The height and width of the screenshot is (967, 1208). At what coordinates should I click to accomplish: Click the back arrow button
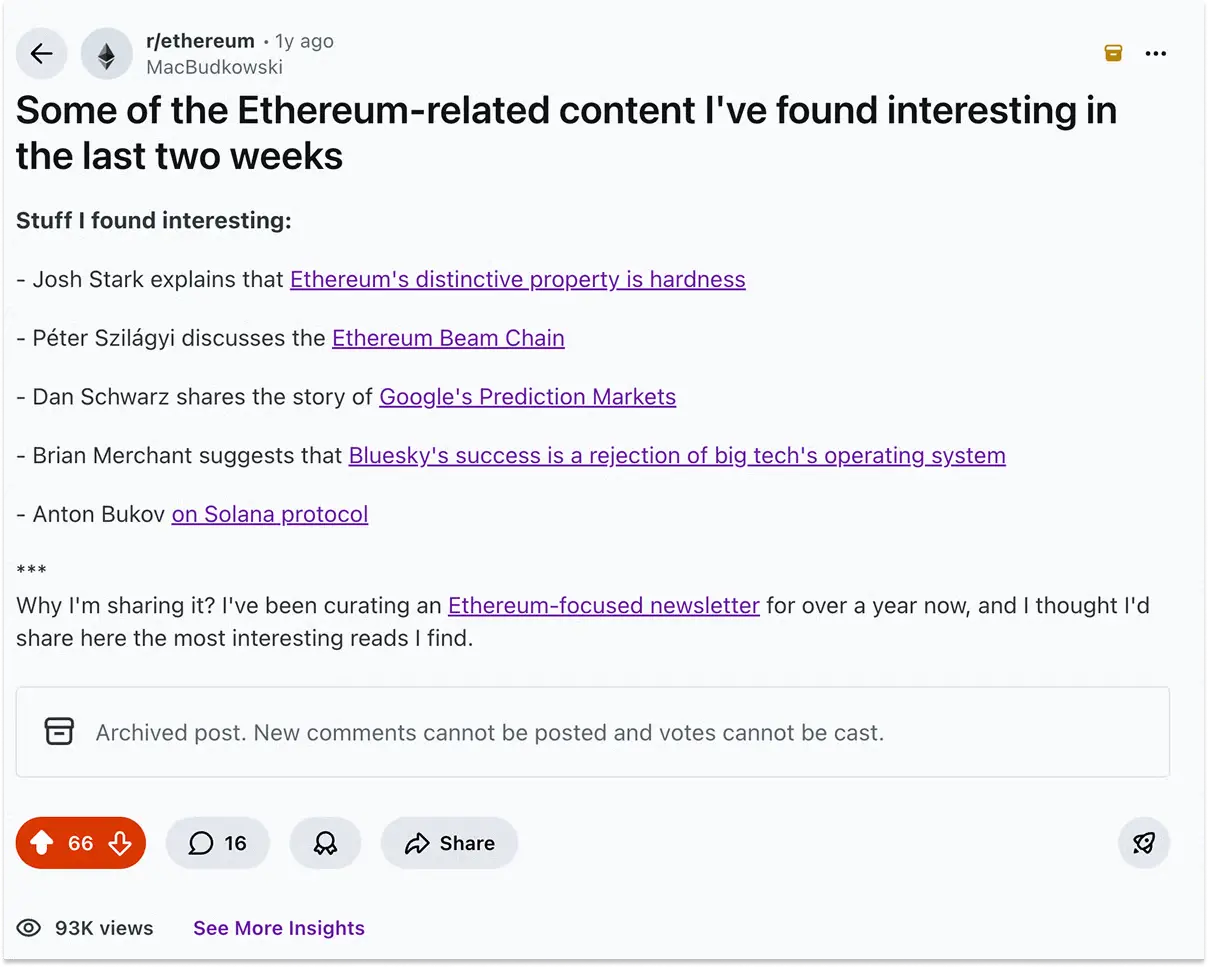[x=42, y=54]
